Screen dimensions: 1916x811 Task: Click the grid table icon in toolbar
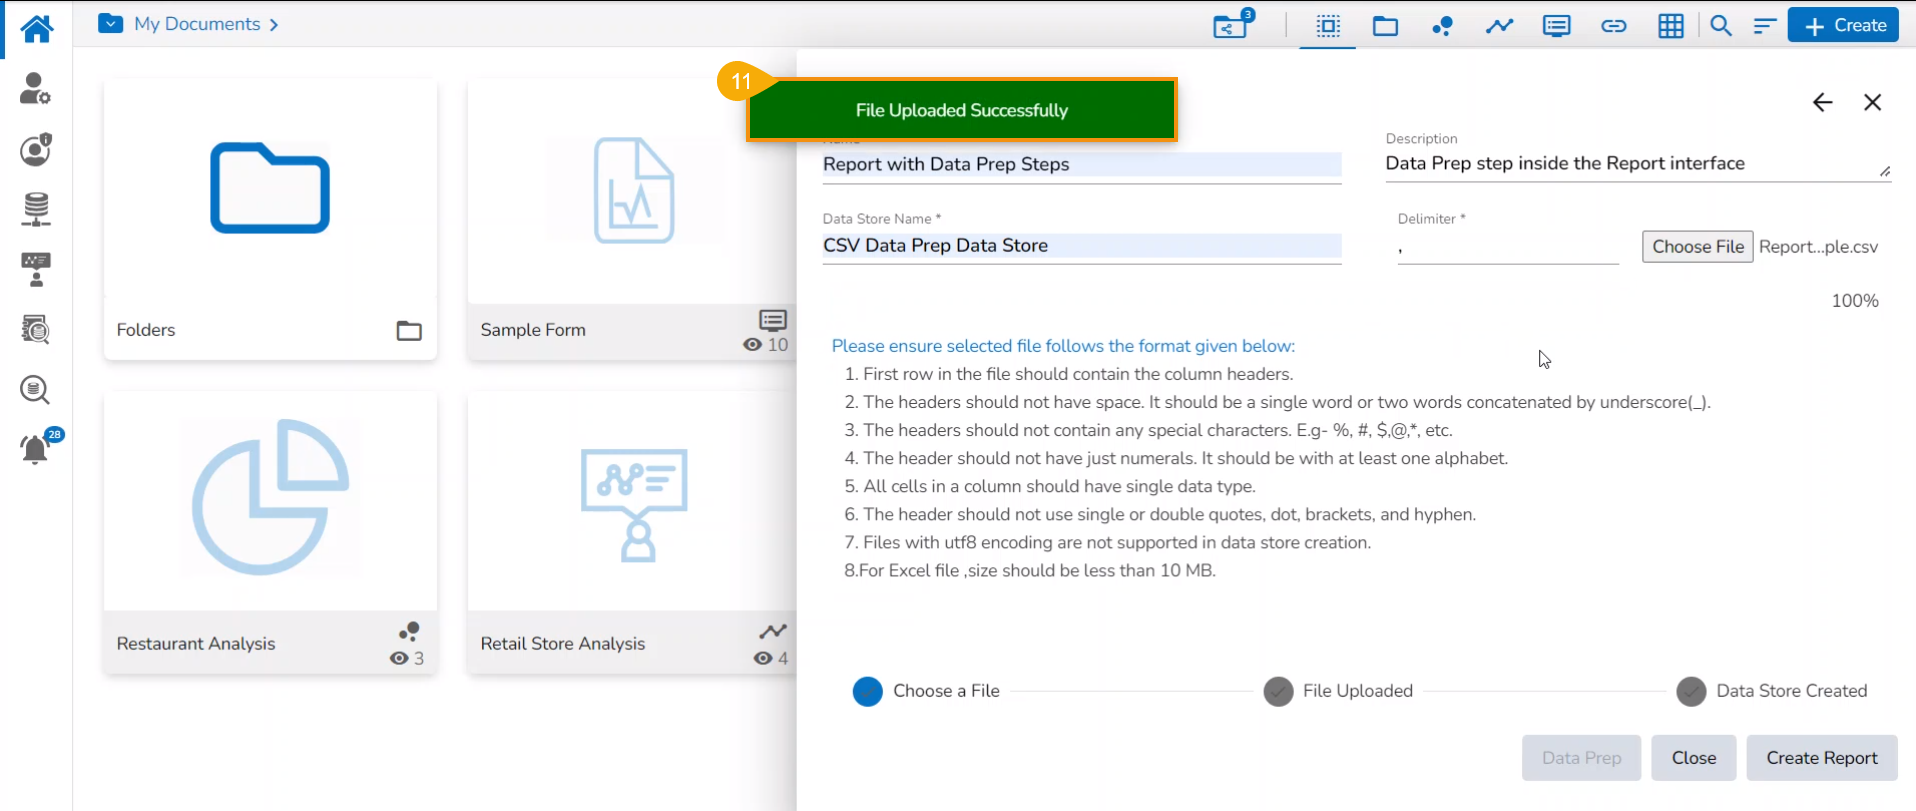tap(1670, 26)
